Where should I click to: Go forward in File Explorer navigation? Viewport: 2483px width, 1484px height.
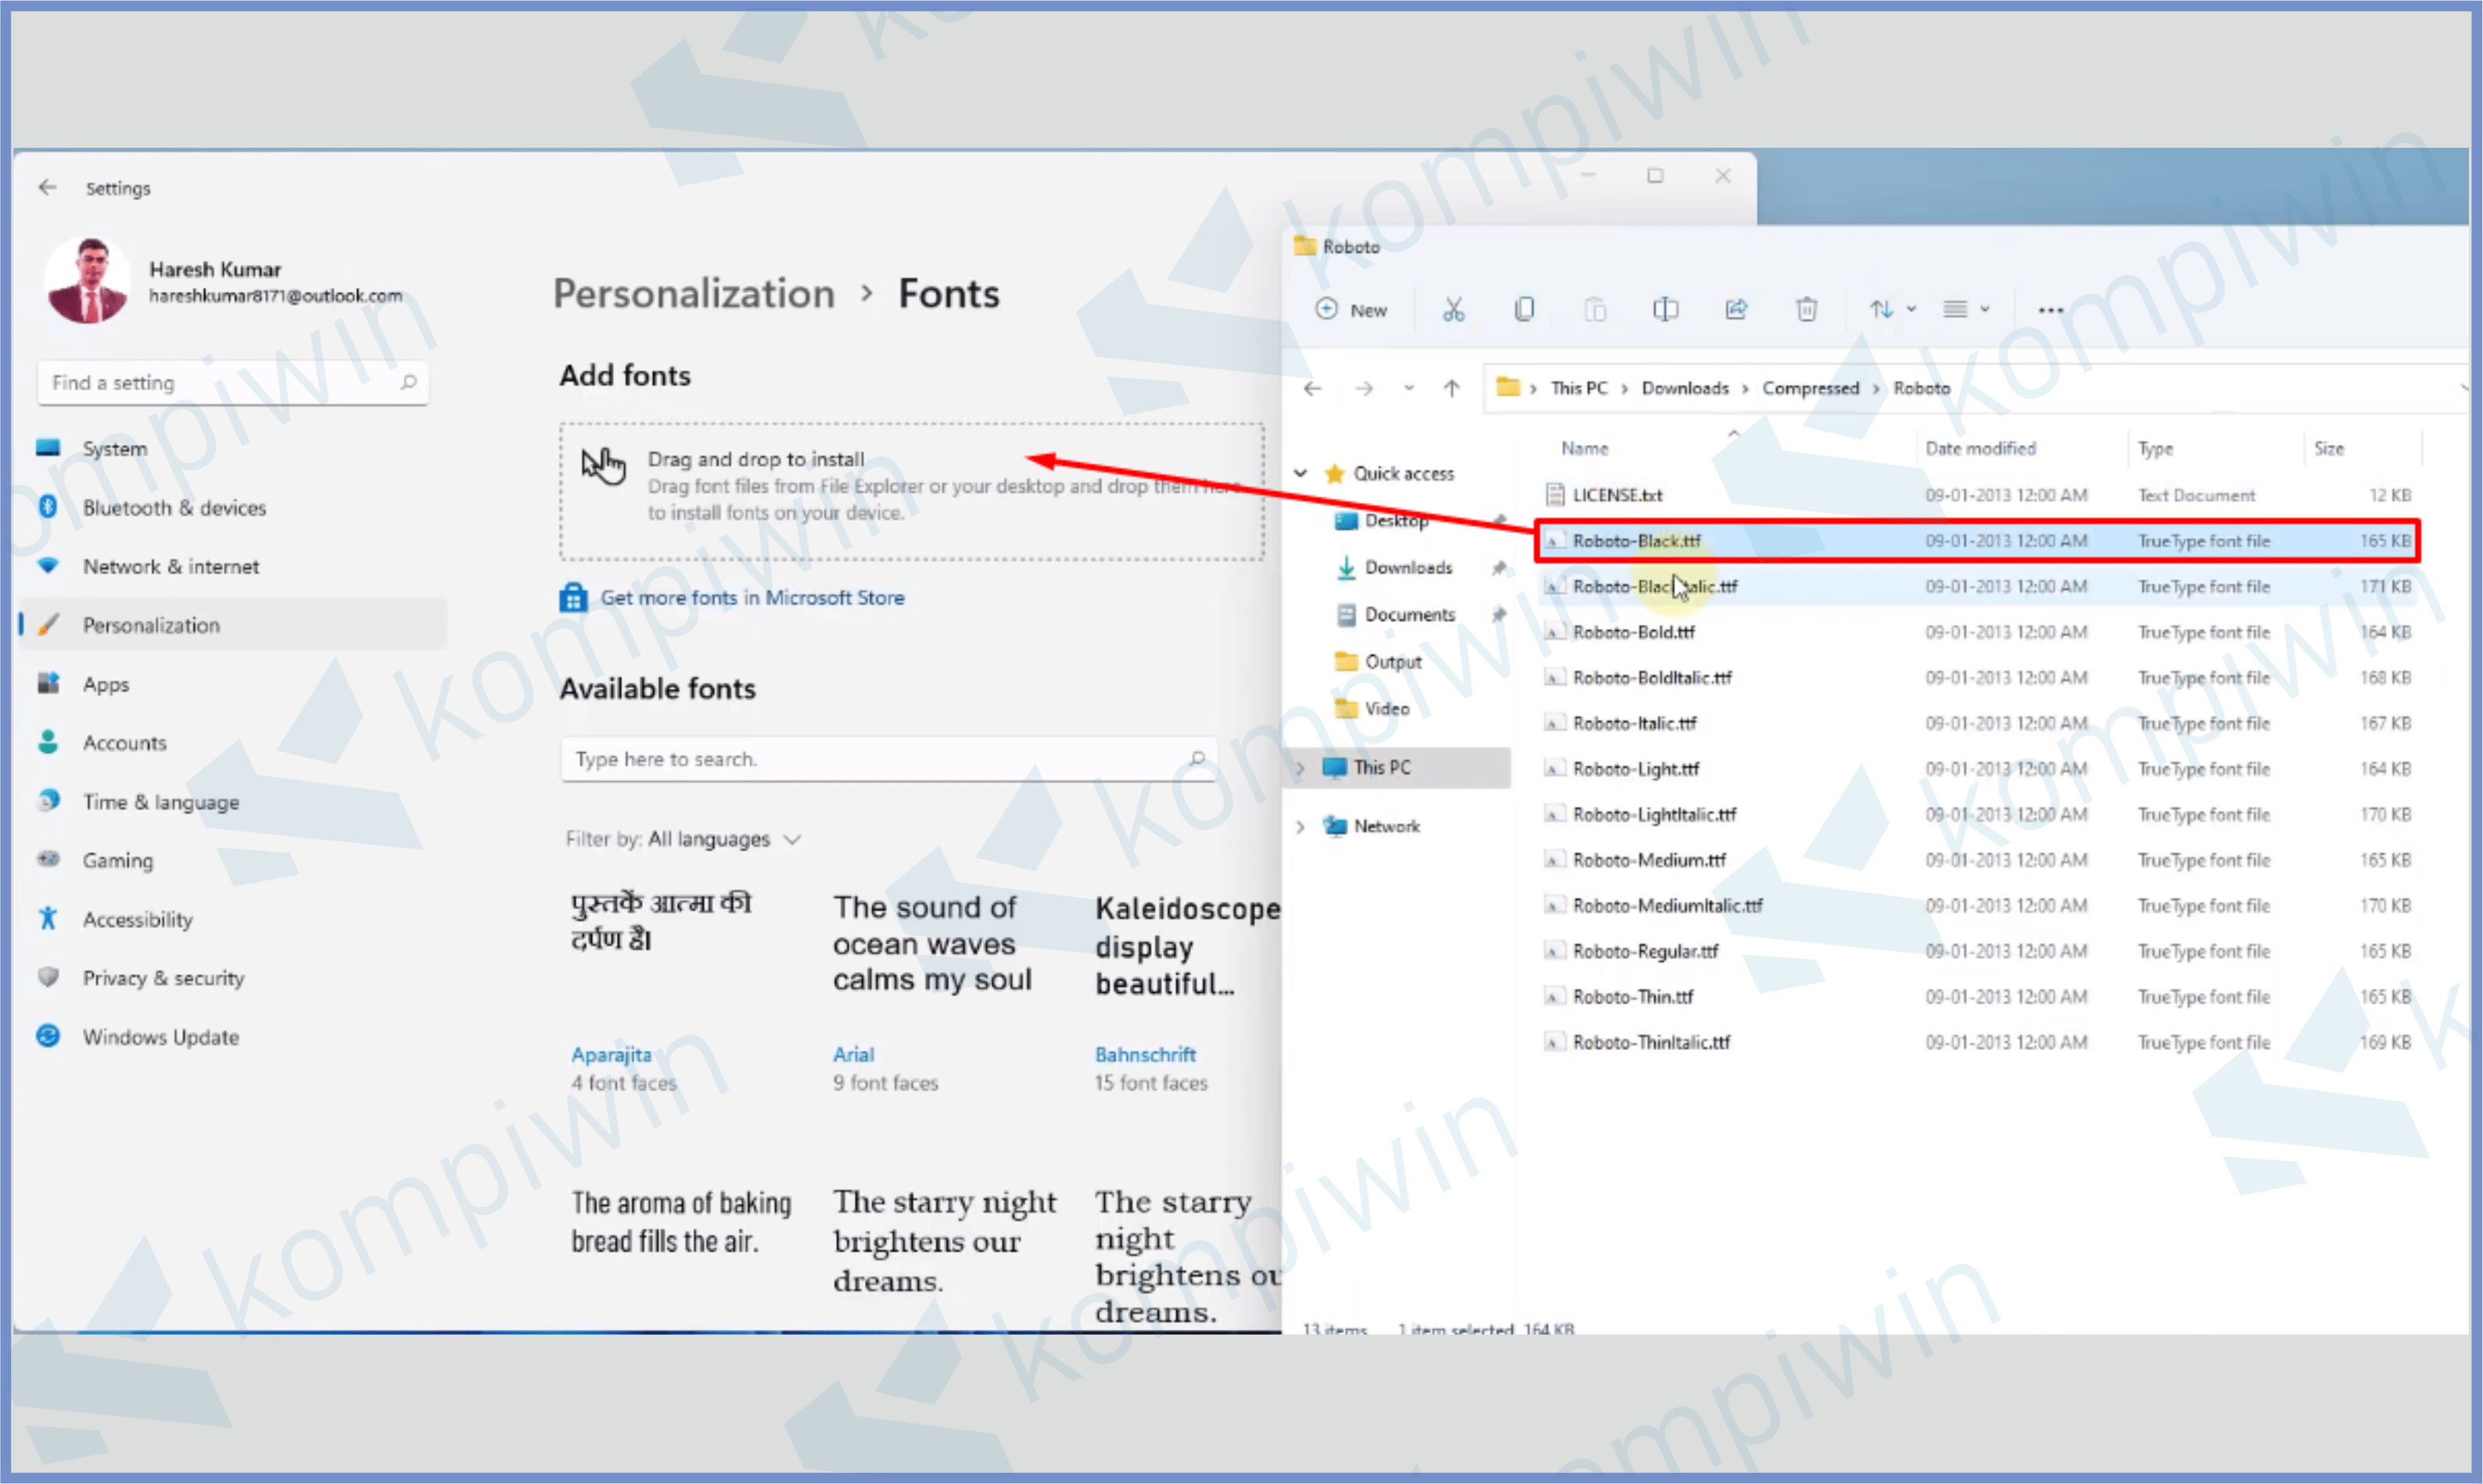[1364, 388]
